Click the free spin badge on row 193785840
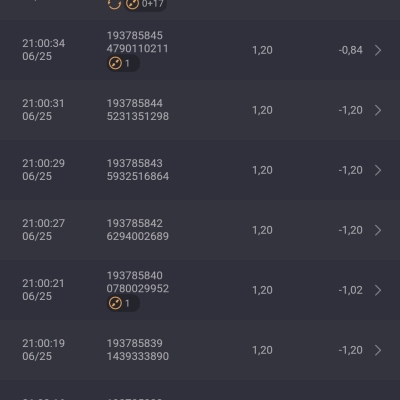The width and height of the screenshot is (400, 400). (x=123, y=303)
